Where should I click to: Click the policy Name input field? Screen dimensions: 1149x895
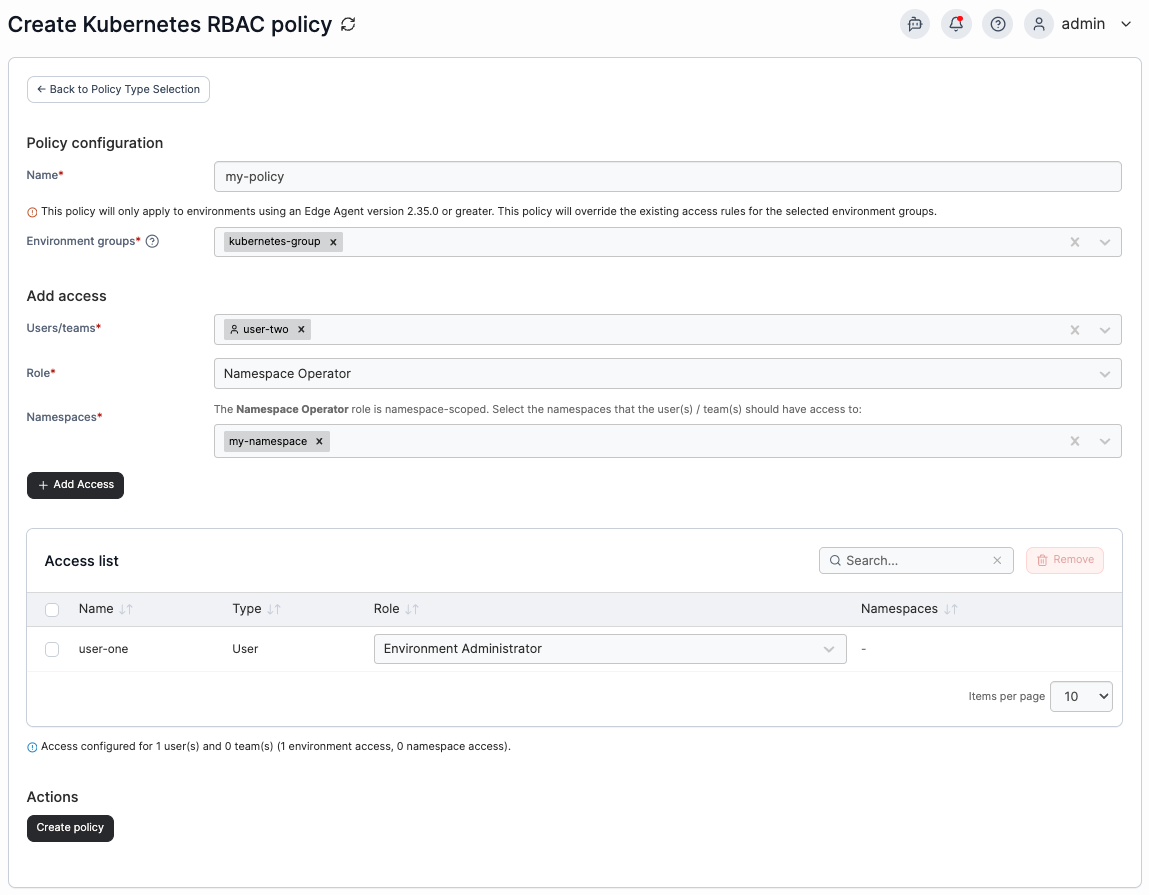click(x=667, y=177)
